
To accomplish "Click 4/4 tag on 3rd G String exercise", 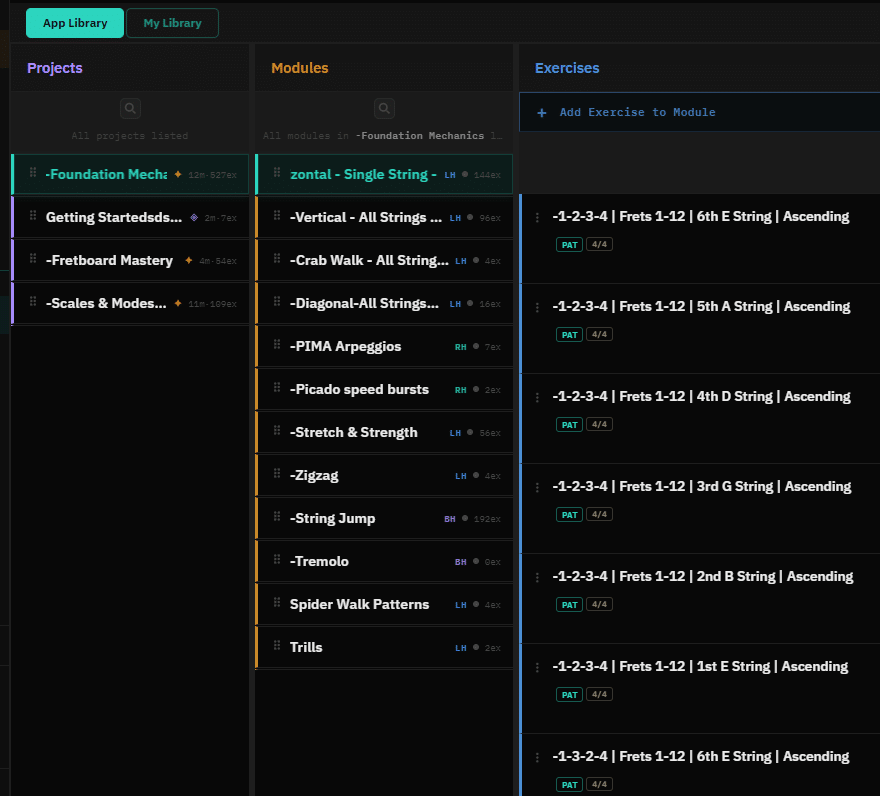I will pyautogui.click(x=599, y=514).
